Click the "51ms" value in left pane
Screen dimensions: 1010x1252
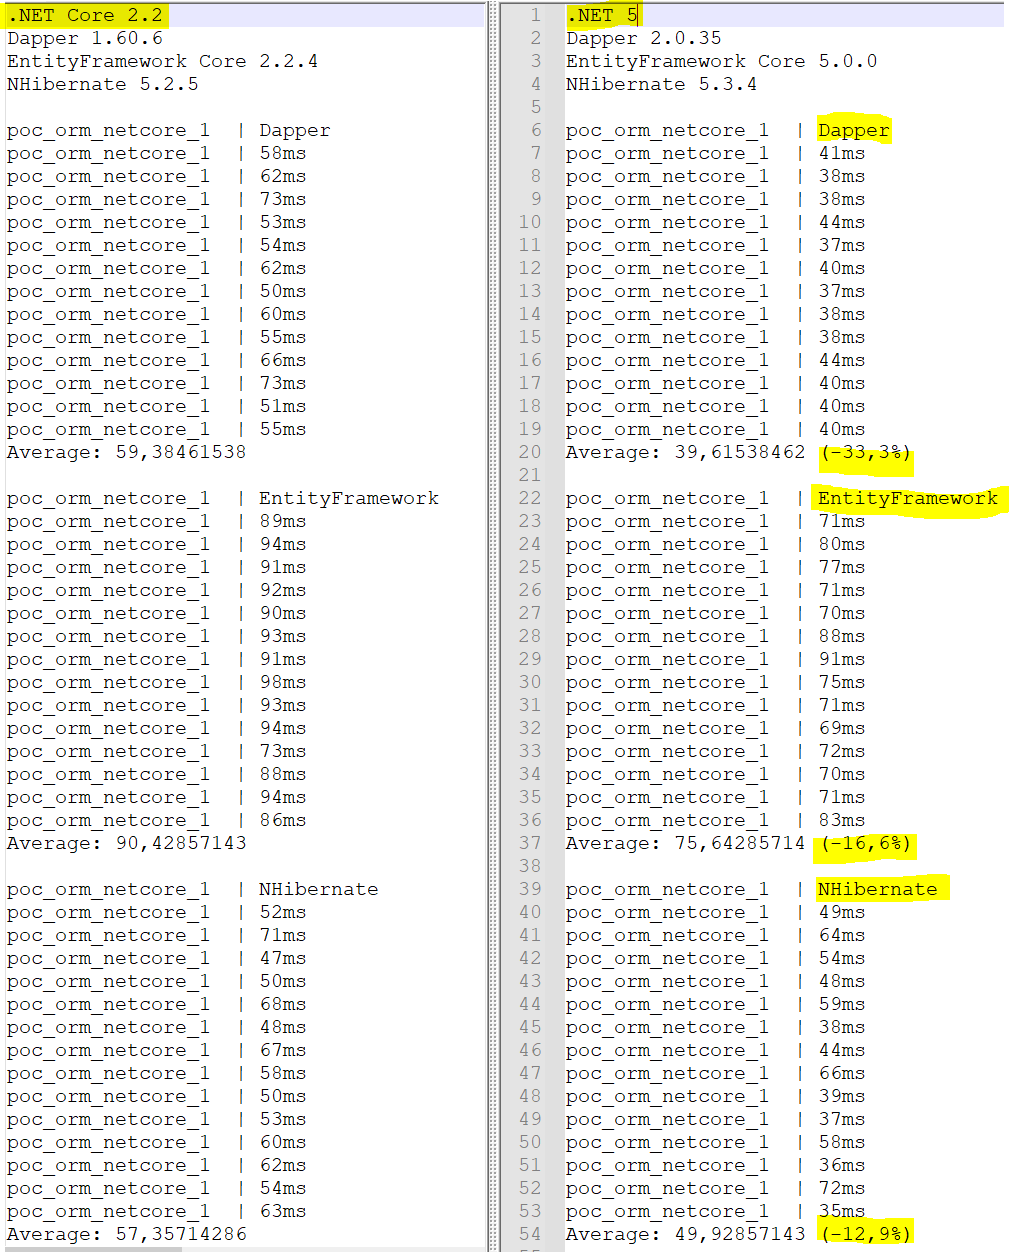tap(283, 406)
